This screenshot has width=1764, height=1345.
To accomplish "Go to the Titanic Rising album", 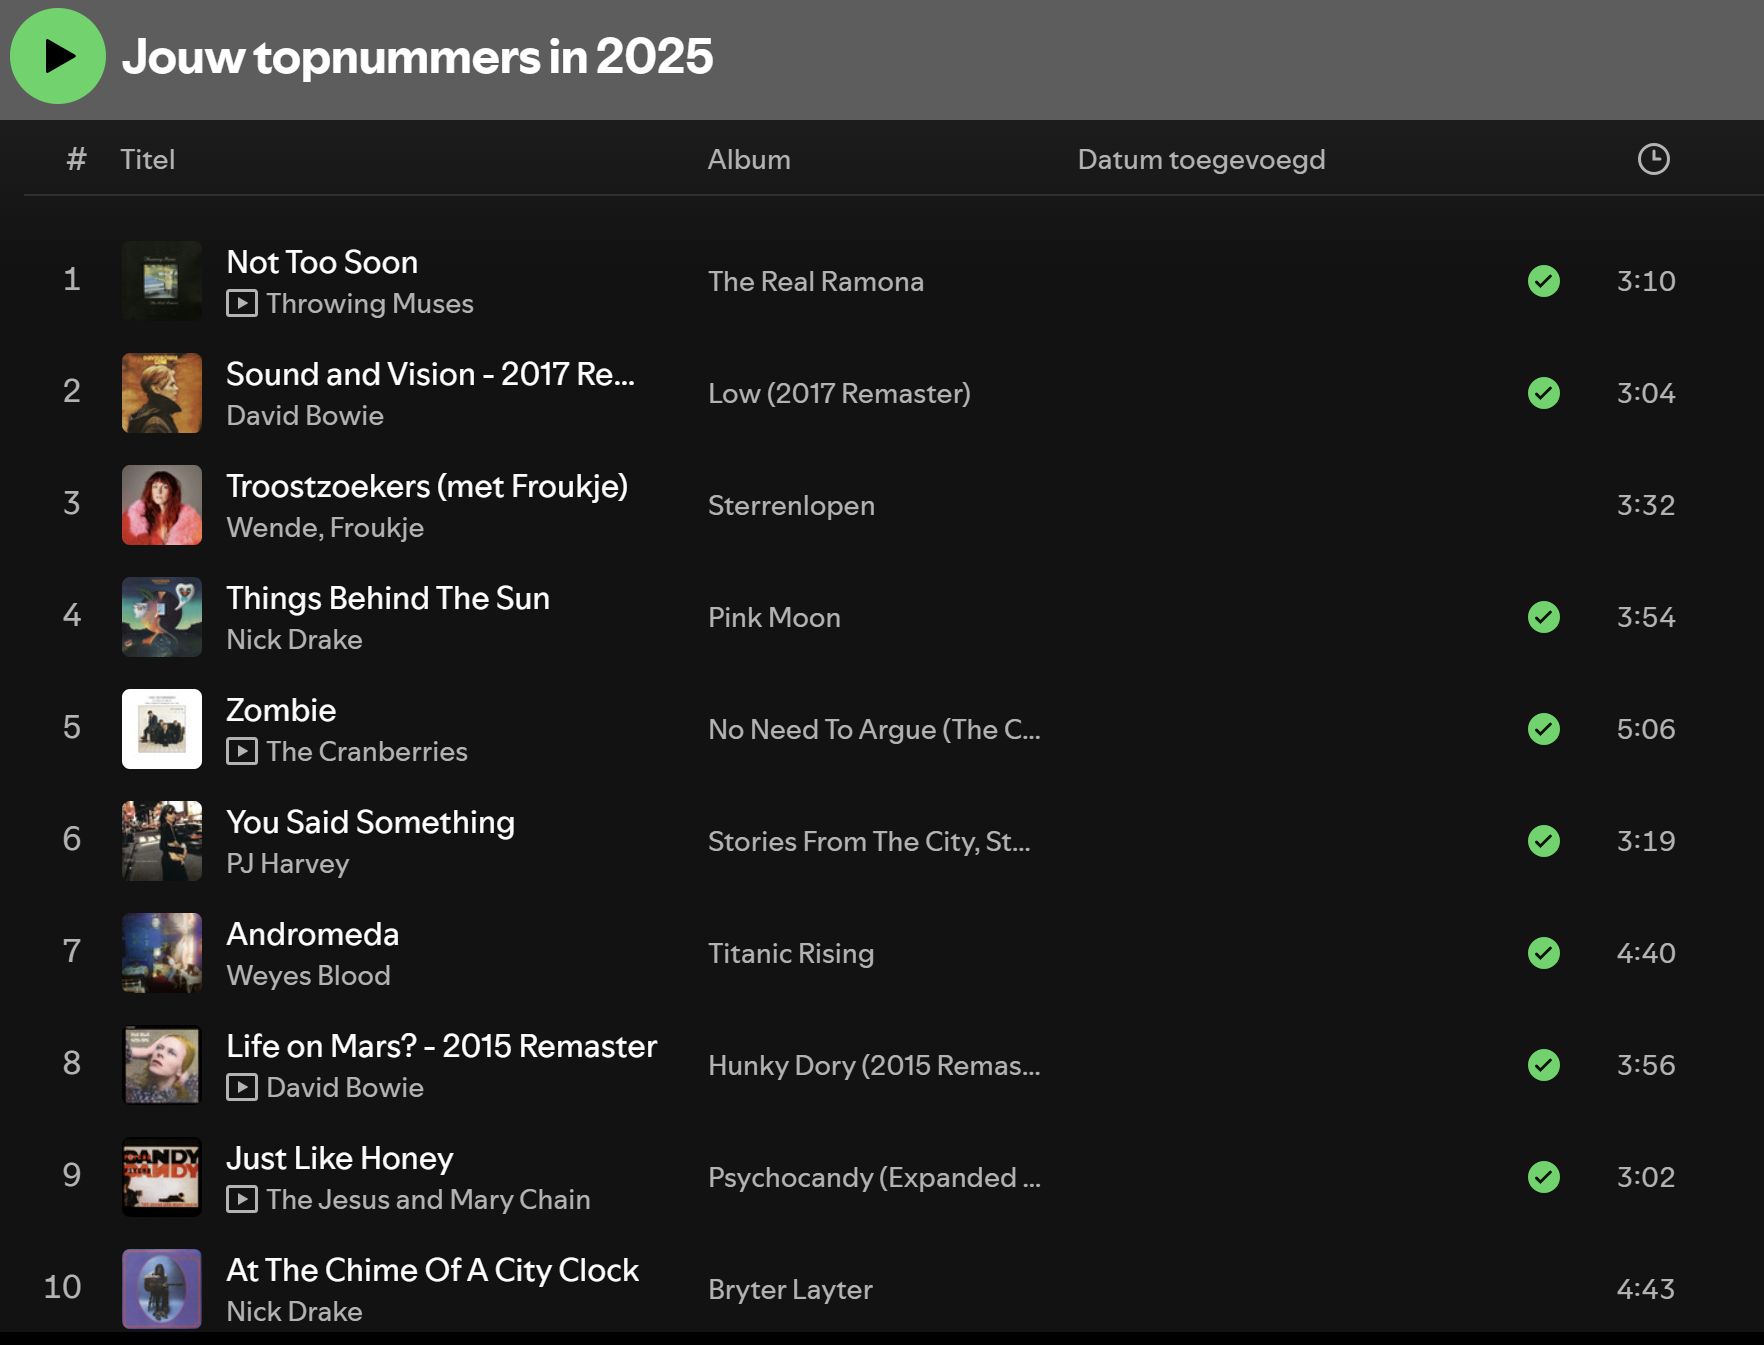I will 790,953.
